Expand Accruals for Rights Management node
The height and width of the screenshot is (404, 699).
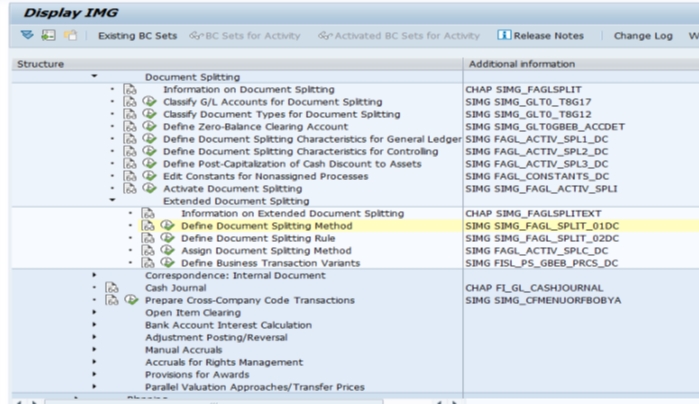pos(94,362)
